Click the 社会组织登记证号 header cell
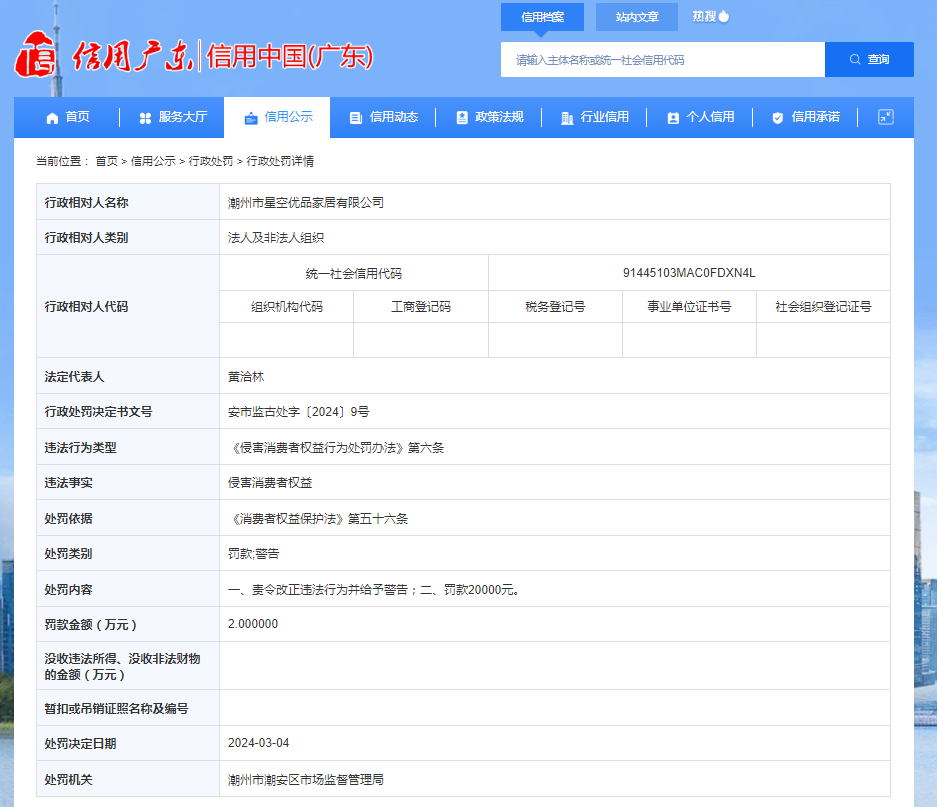Viewport: 937px width, 807px height. click(823, 307)
